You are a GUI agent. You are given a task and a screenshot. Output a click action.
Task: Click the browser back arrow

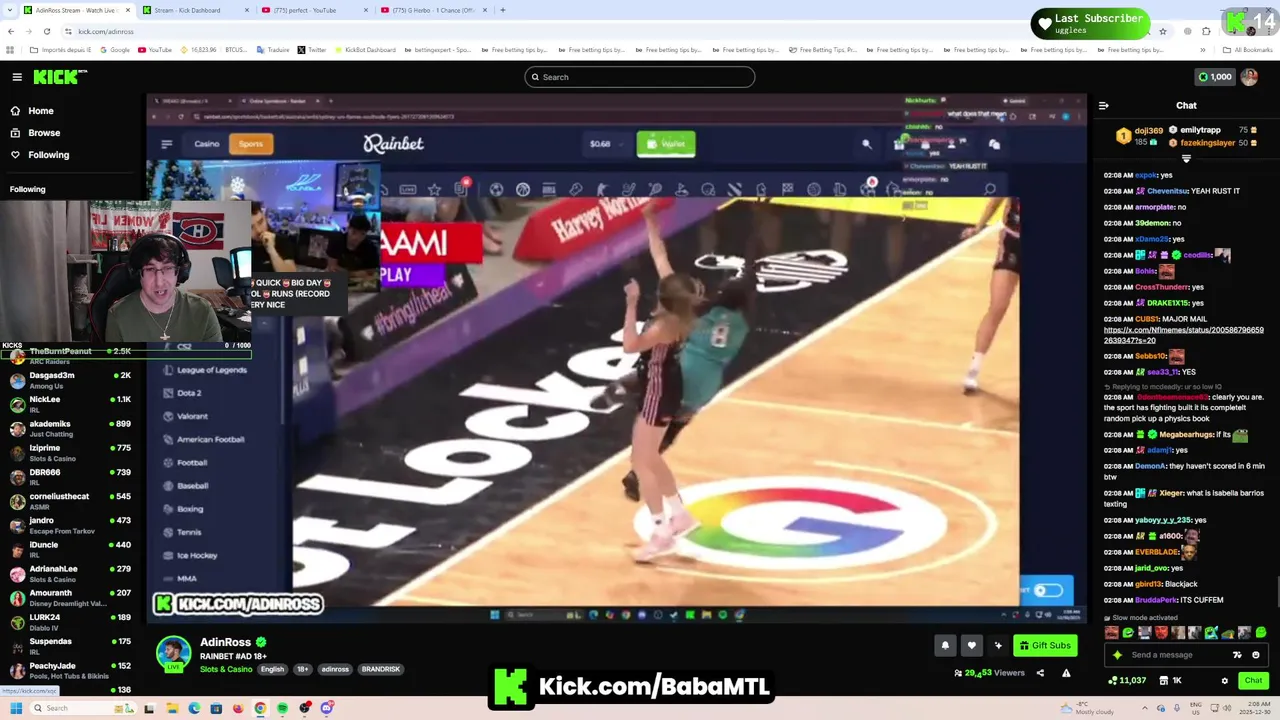pos(11,31)
